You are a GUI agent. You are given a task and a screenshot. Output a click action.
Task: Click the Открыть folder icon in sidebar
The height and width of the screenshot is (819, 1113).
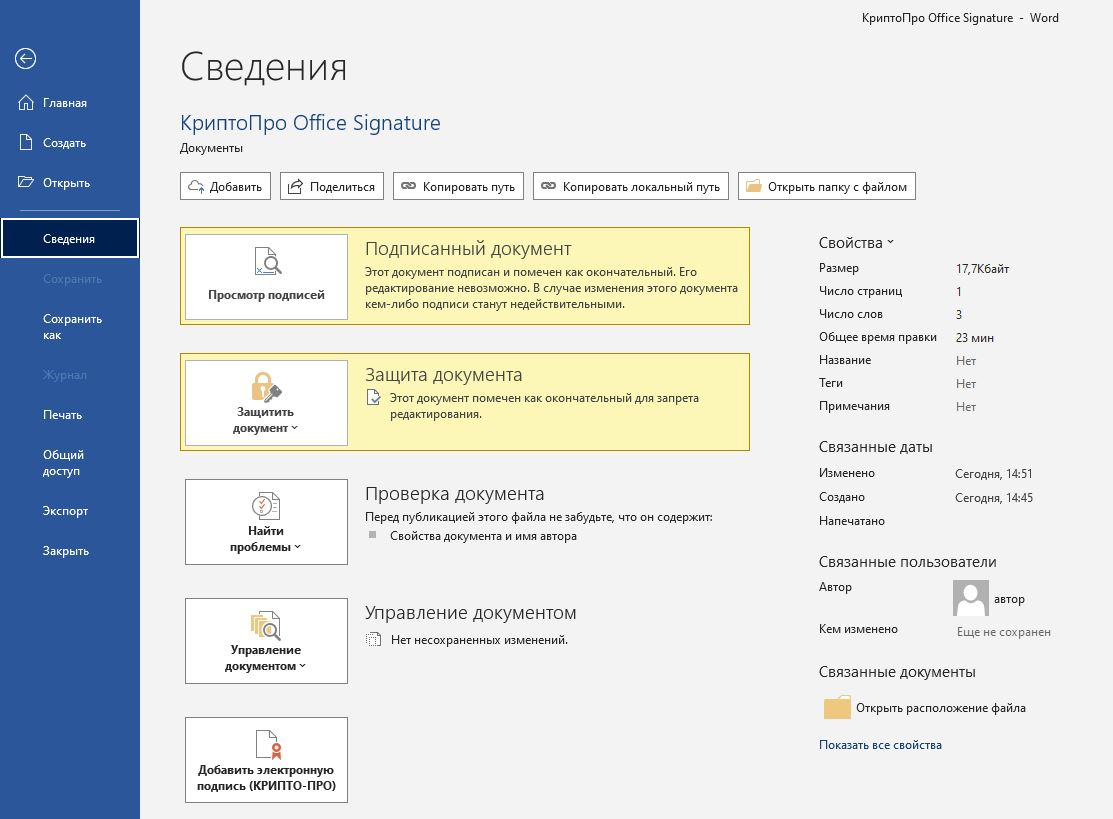pos(27,183)
